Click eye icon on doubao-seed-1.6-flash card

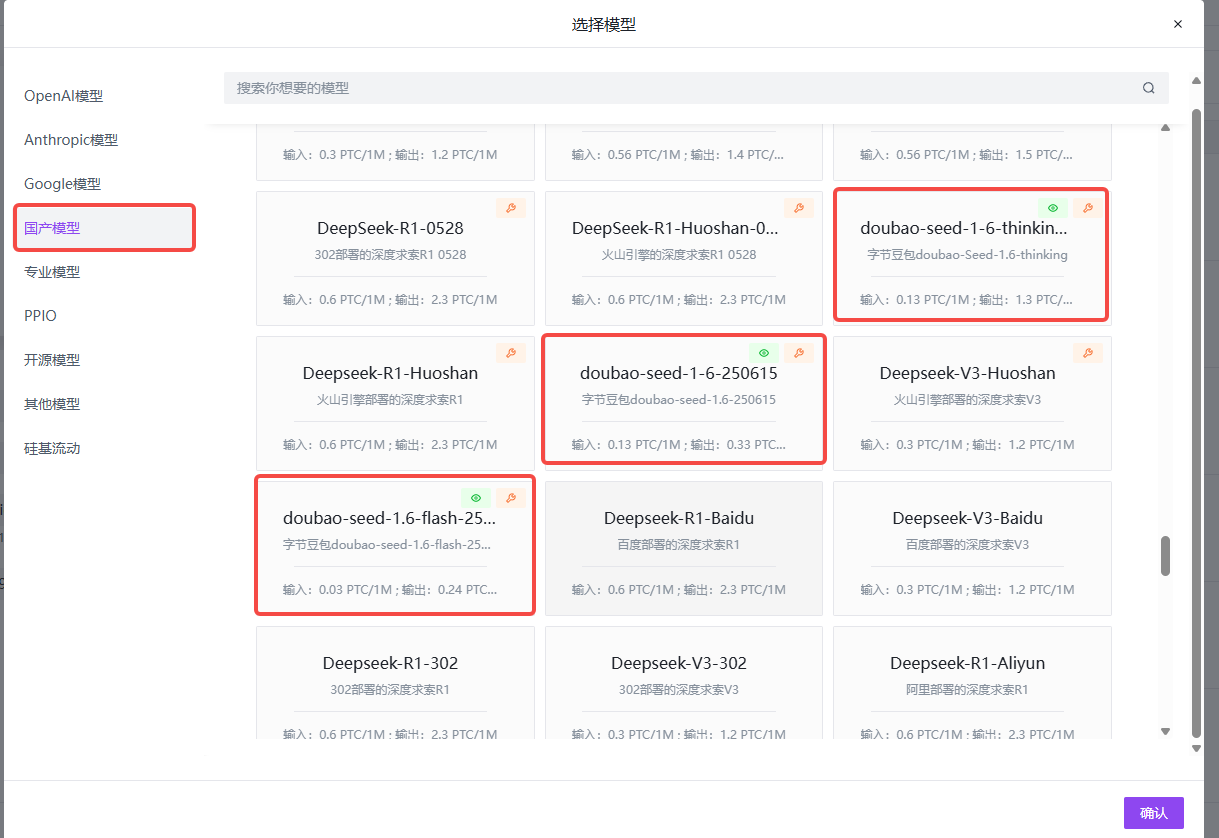point(476,498)
